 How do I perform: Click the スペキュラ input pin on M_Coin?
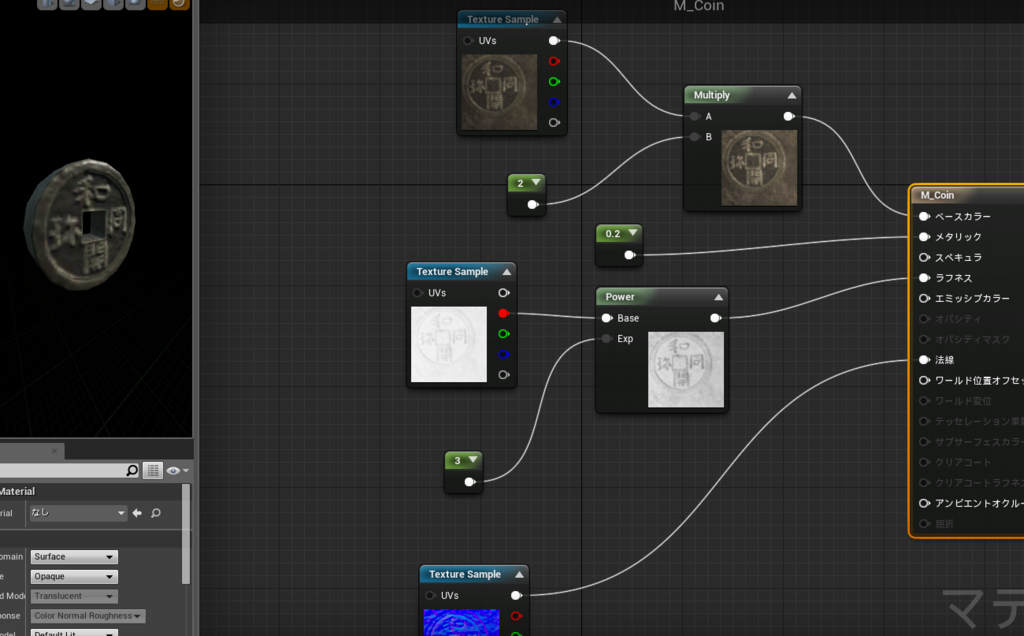point(924,257)
